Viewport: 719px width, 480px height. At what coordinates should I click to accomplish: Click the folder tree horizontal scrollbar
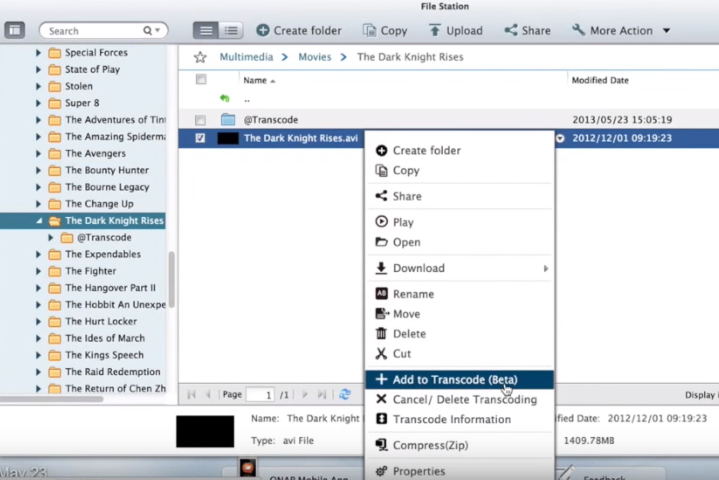coord(51,399)
